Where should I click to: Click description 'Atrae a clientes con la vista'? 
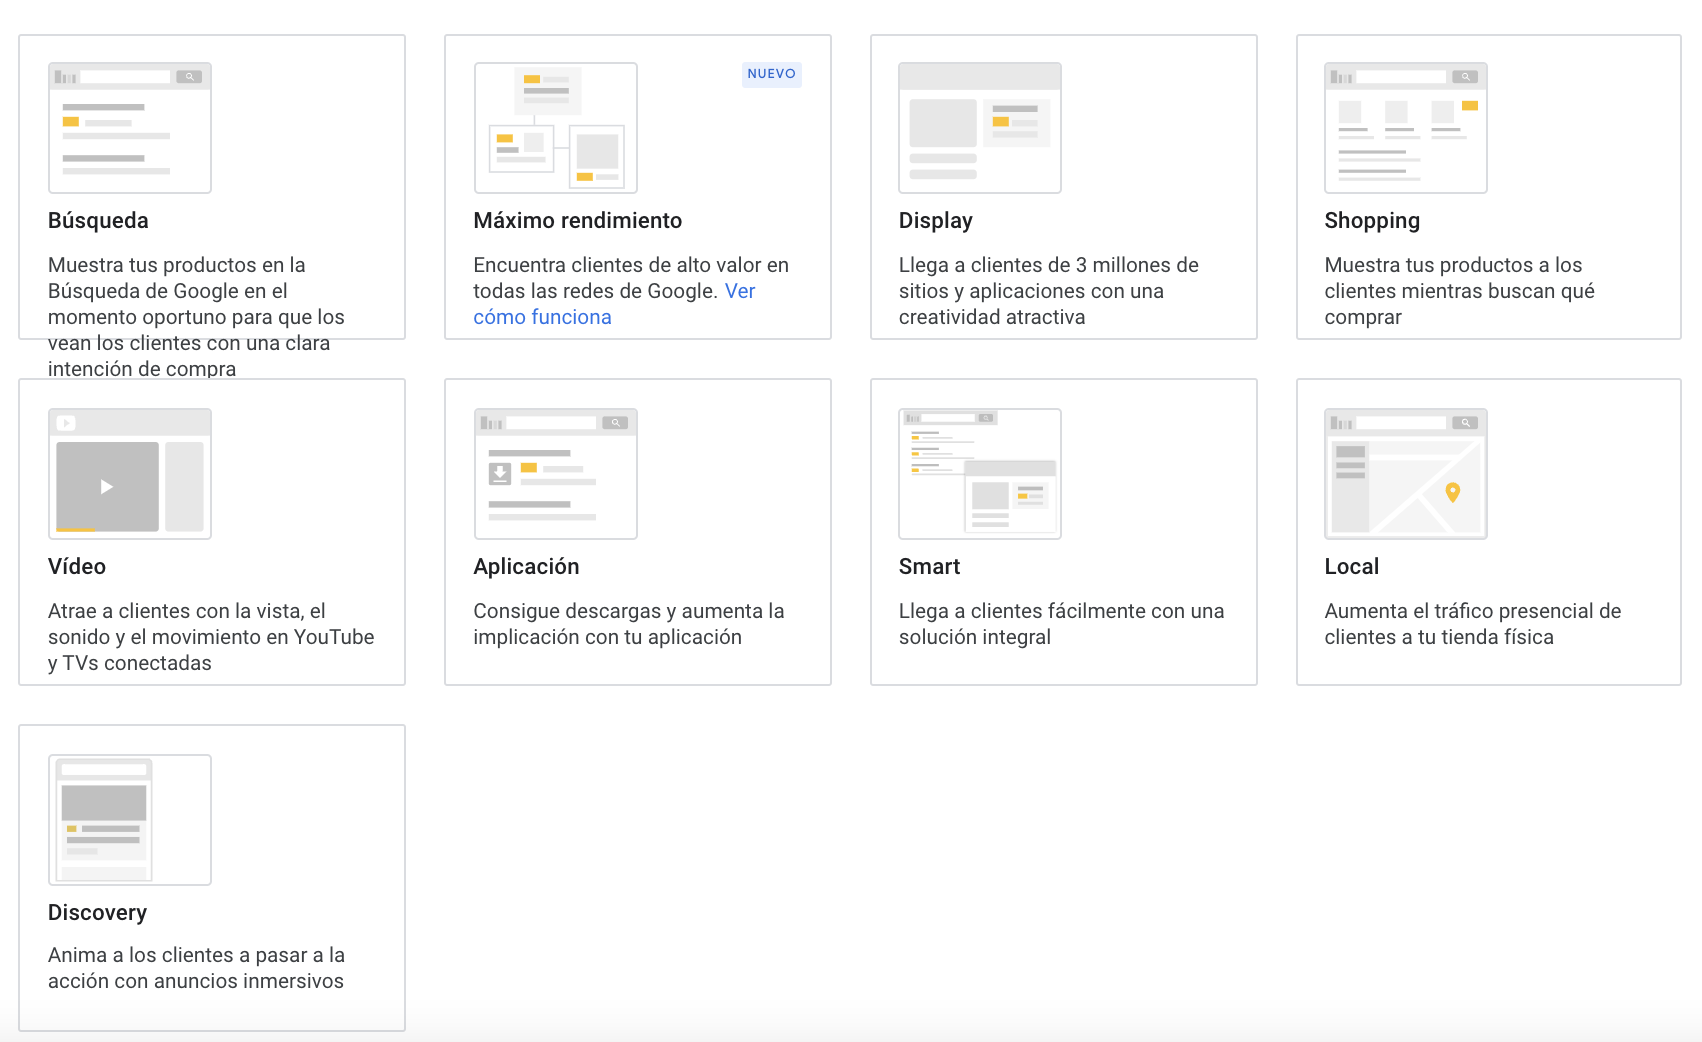tap(211, 637)
